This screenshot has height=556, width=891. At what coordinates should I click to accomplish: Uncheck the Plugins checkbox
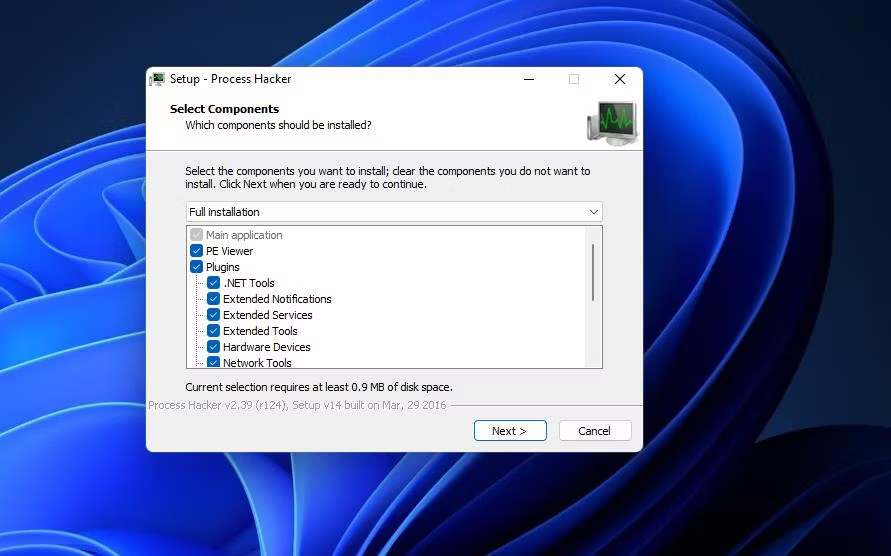(197, 267)
